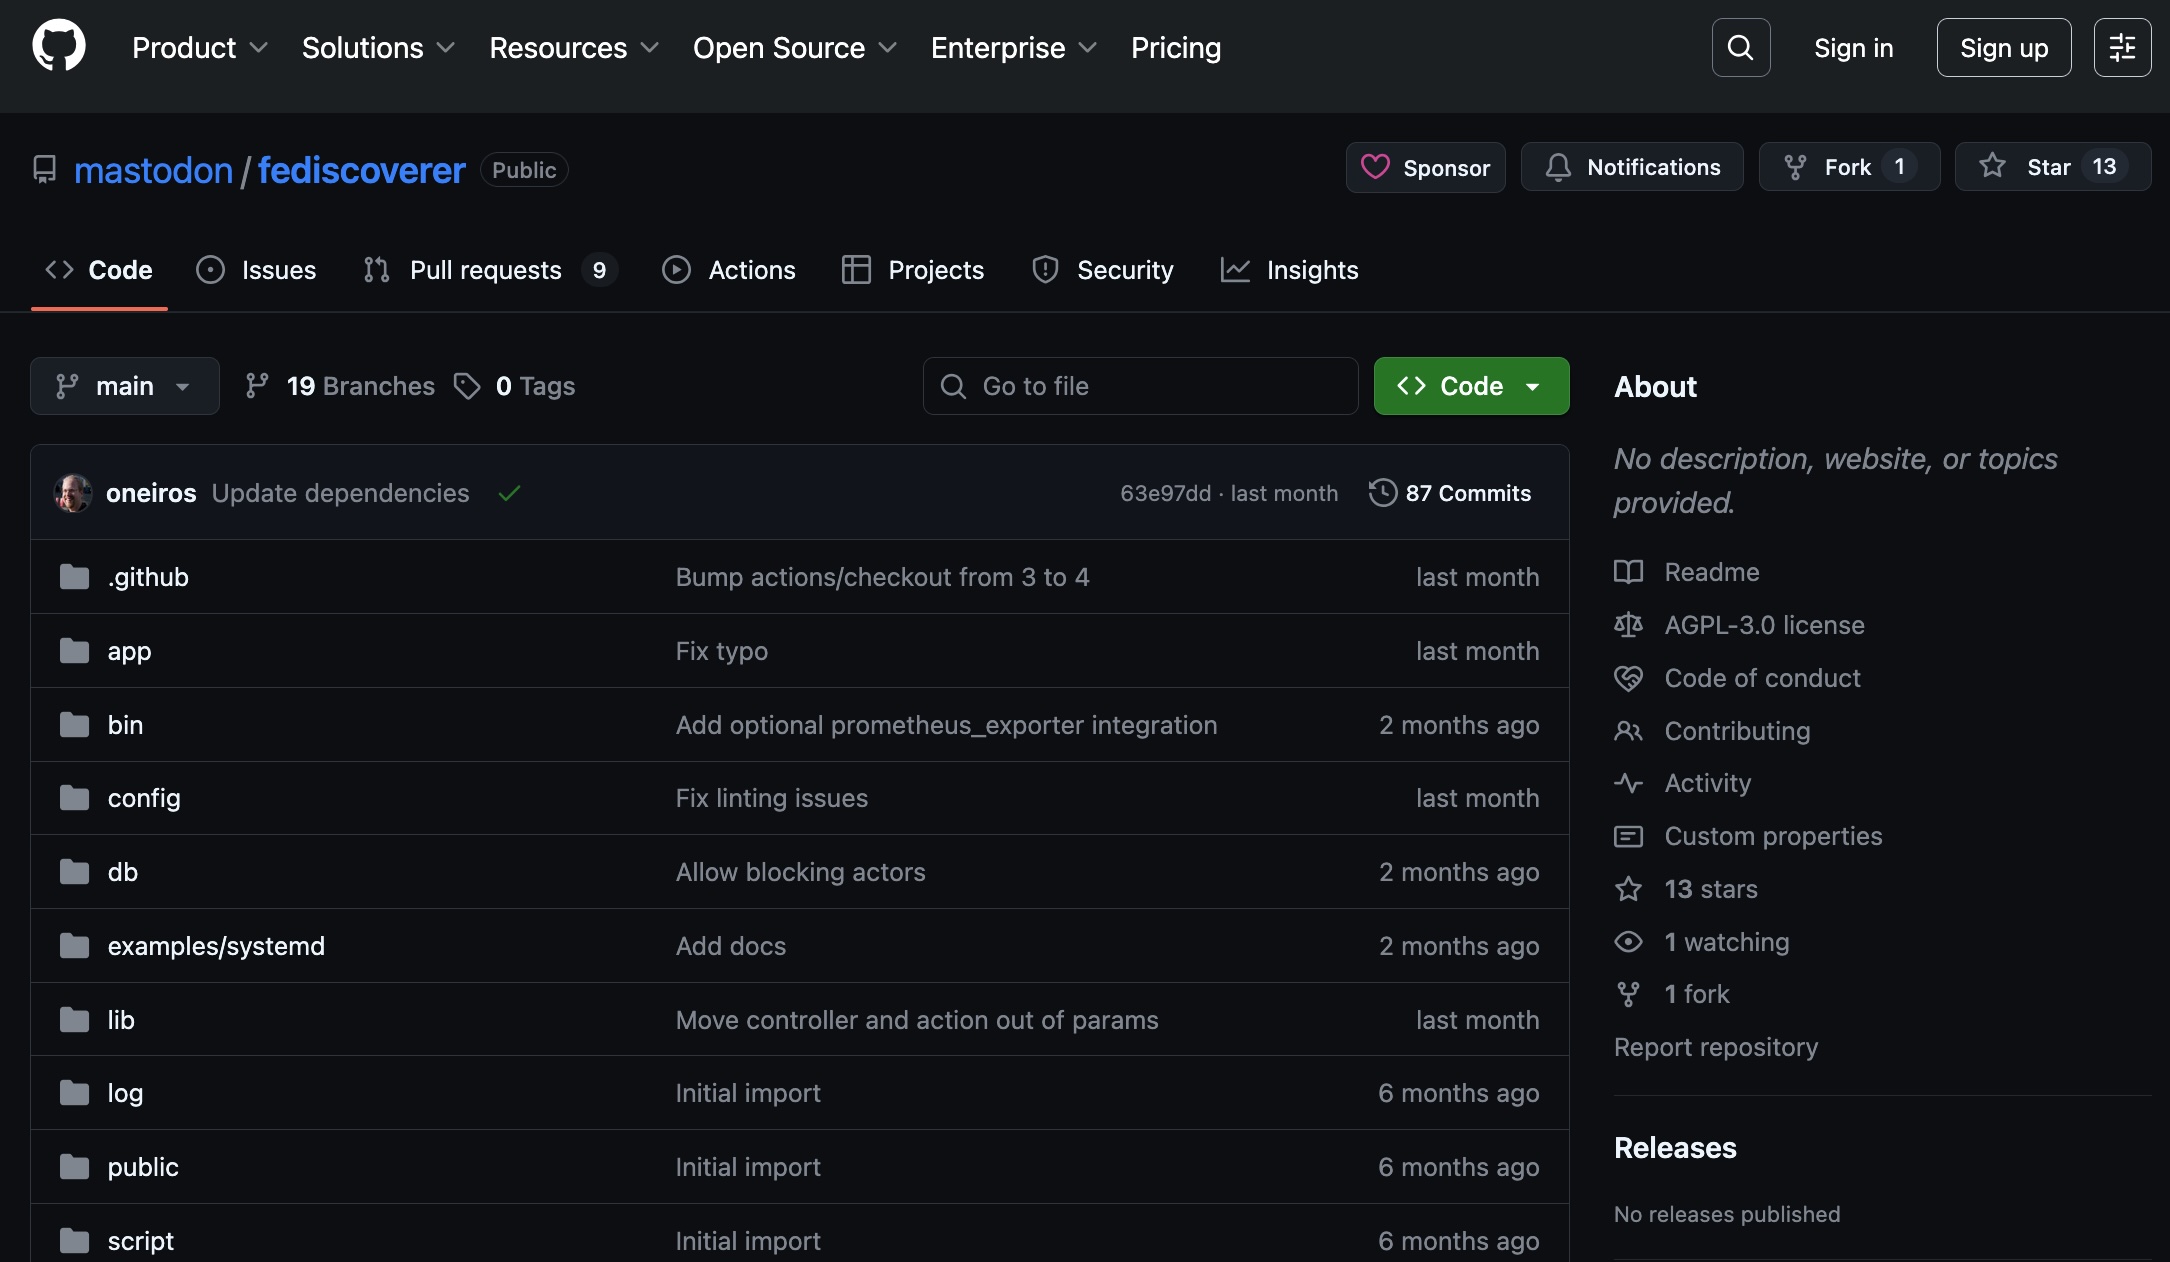This screenshot has height=1262, width=2170.
Task: Click the config folder icon
Action: click(74, 798)
